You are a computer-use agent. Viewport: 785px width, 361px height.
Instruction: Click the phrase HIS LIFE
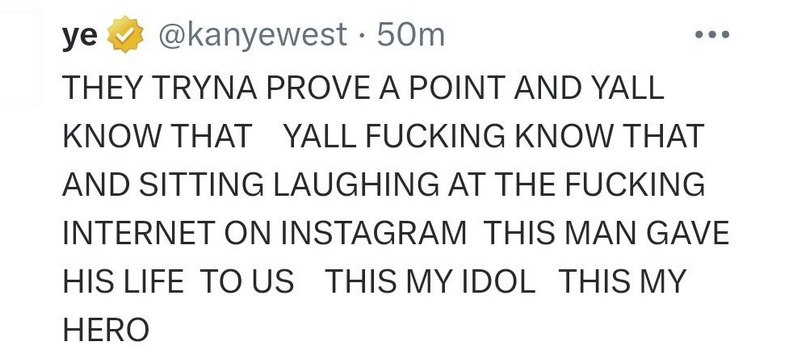[x=123, y=282]
